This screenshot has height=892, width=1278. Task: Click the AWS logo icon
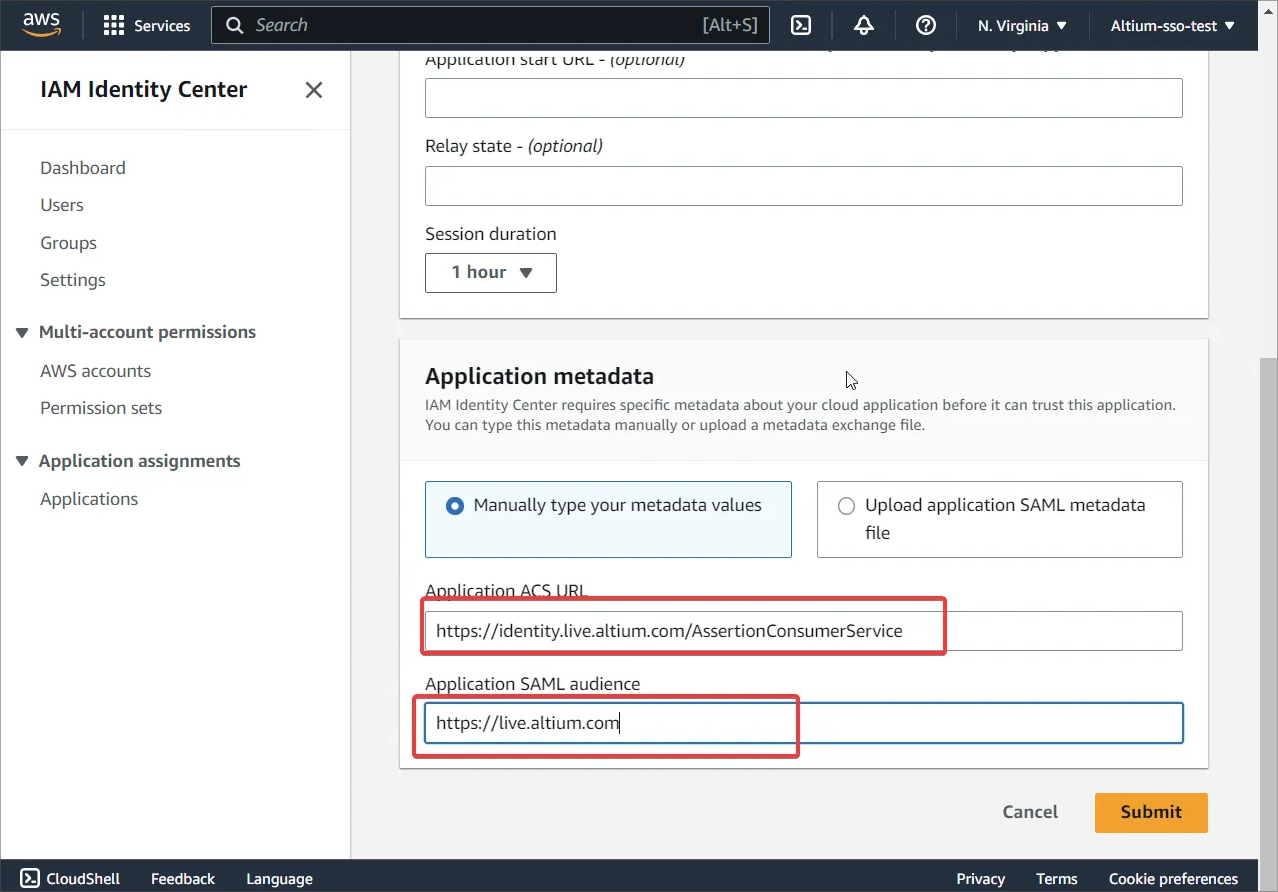pyautogui.click(x=41, y=25)
